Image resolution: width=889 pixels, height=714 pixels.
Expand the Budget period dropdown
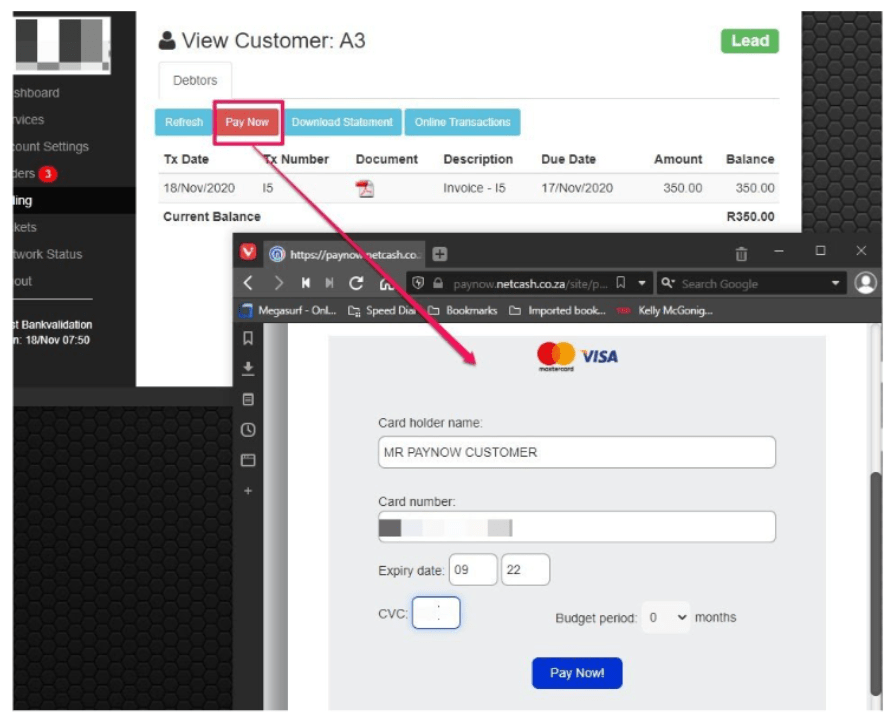tap(667, 618)
